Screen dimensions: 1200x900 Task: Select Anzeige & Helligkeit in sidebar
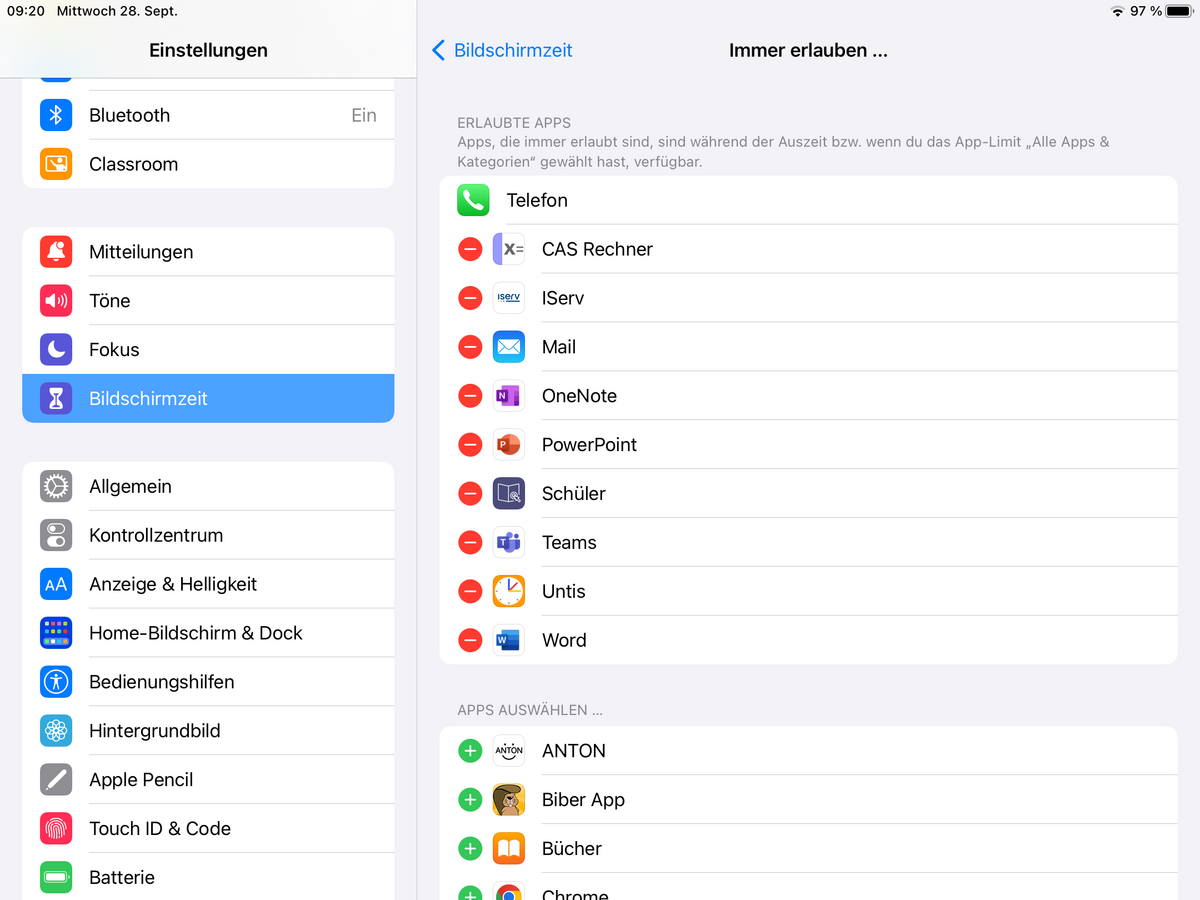pos(208,584)
